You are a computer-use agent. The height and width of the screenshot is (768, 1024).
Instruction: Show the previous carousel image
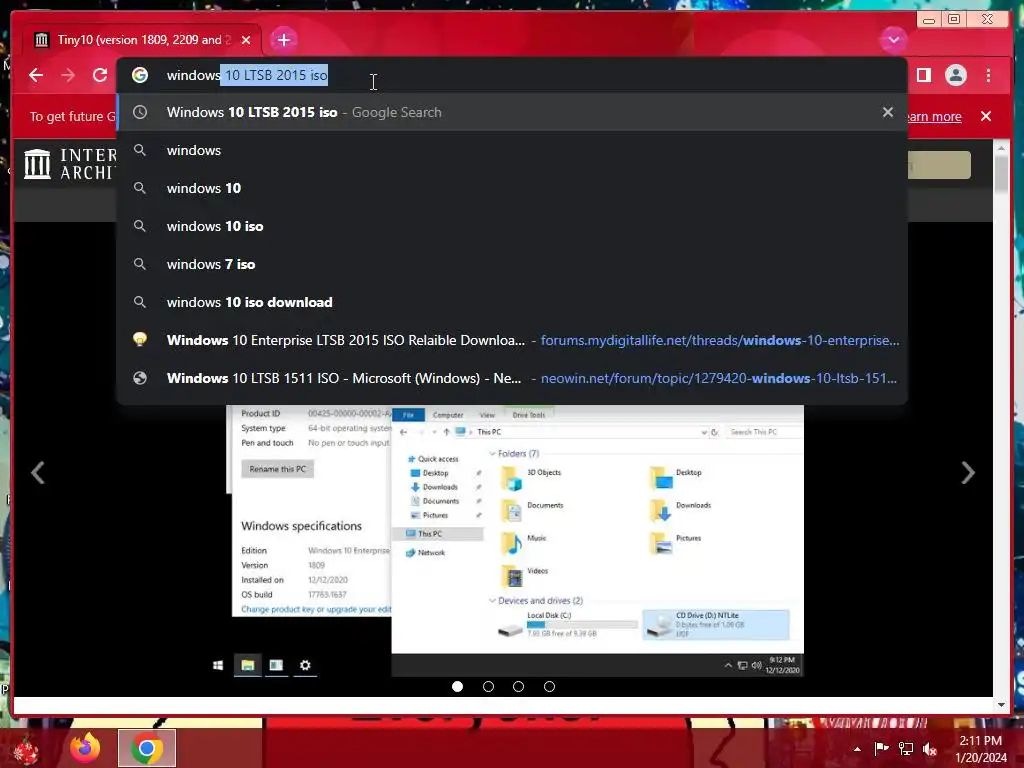click(x=38, y=473)
